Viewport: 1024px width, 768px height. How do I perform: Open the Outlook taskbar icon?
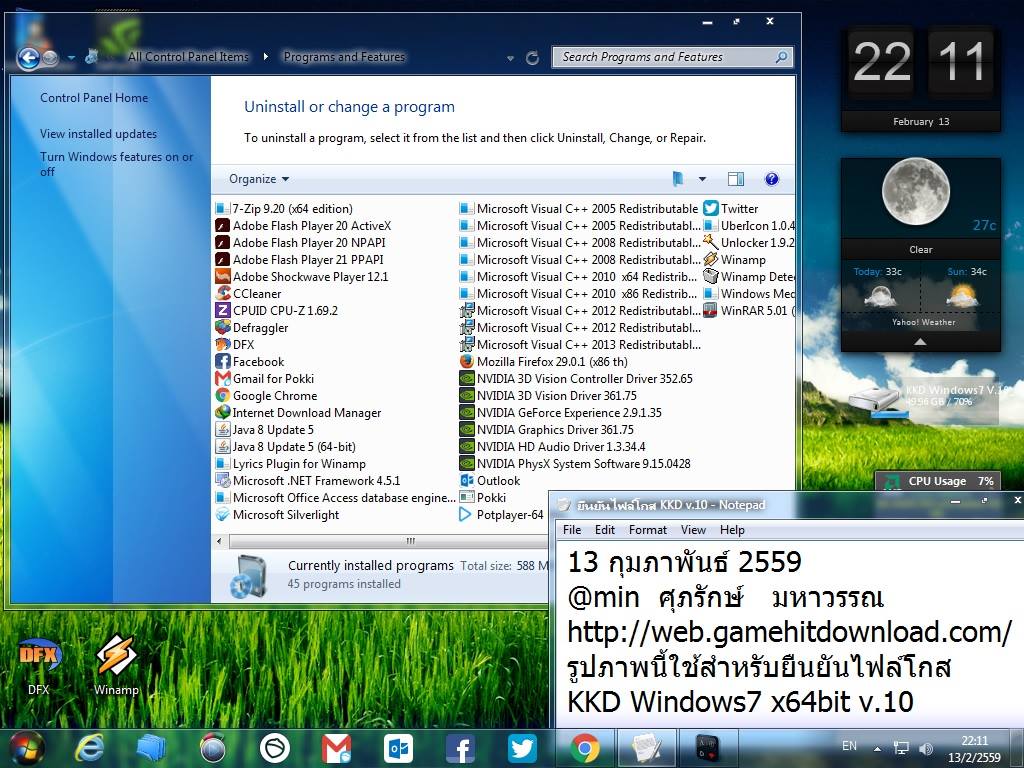click(398, 748)
